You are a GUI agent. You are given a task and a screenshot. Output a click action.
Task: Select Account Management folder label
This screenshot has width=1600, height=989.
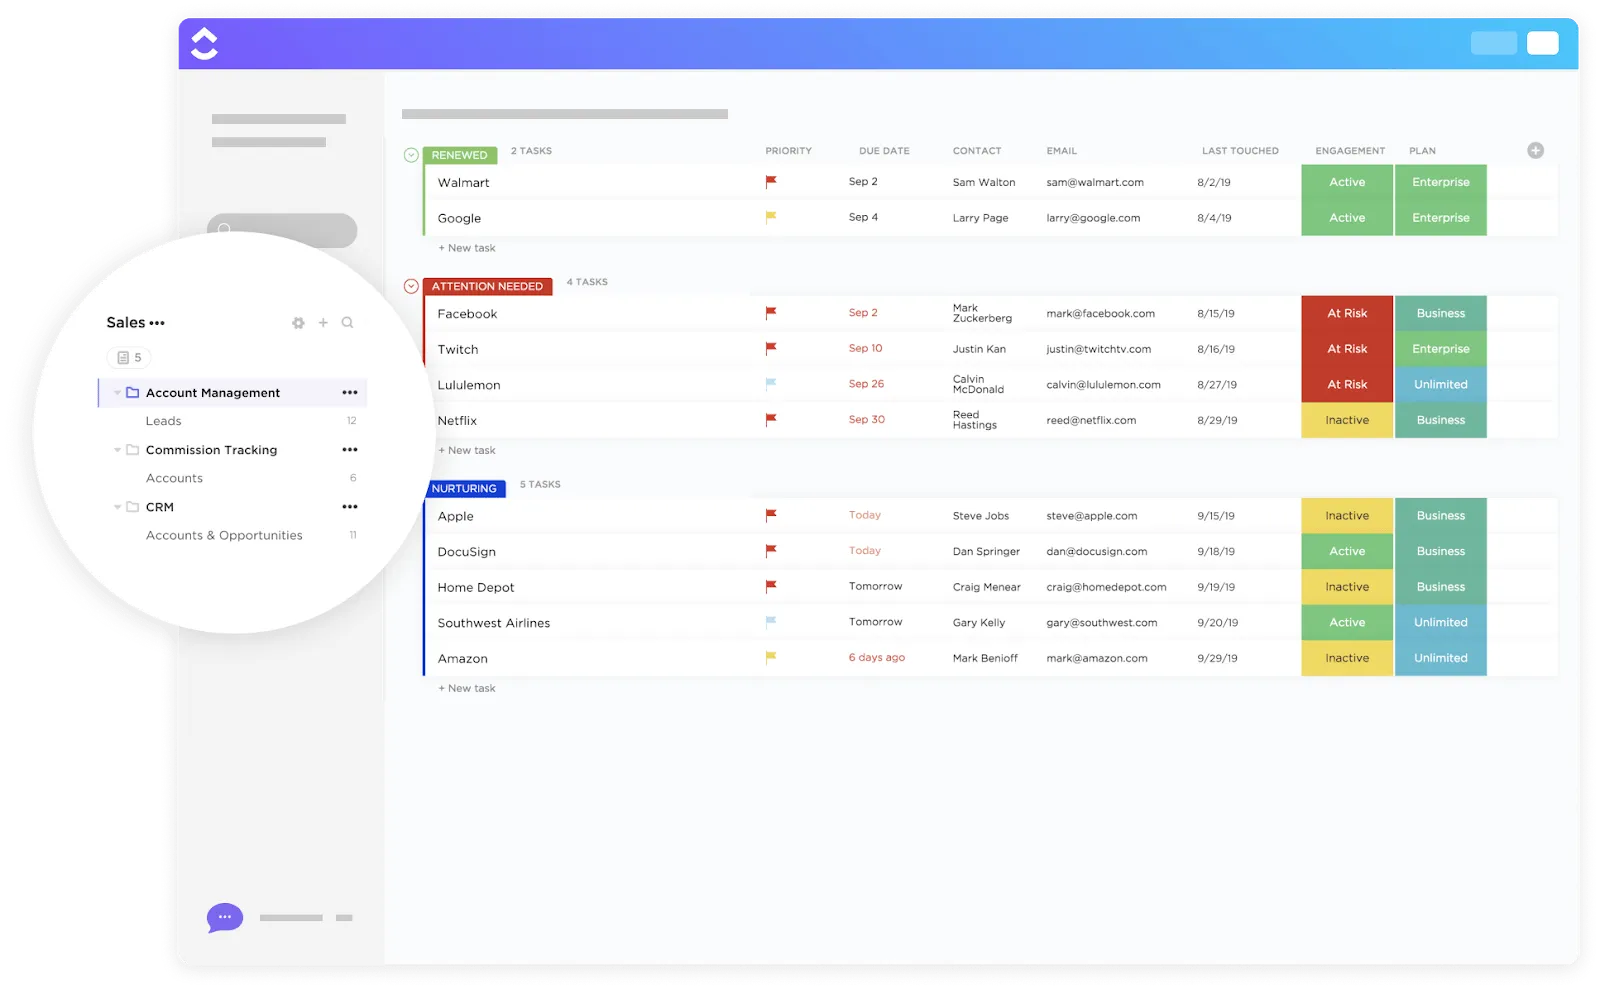click(213, 393)
